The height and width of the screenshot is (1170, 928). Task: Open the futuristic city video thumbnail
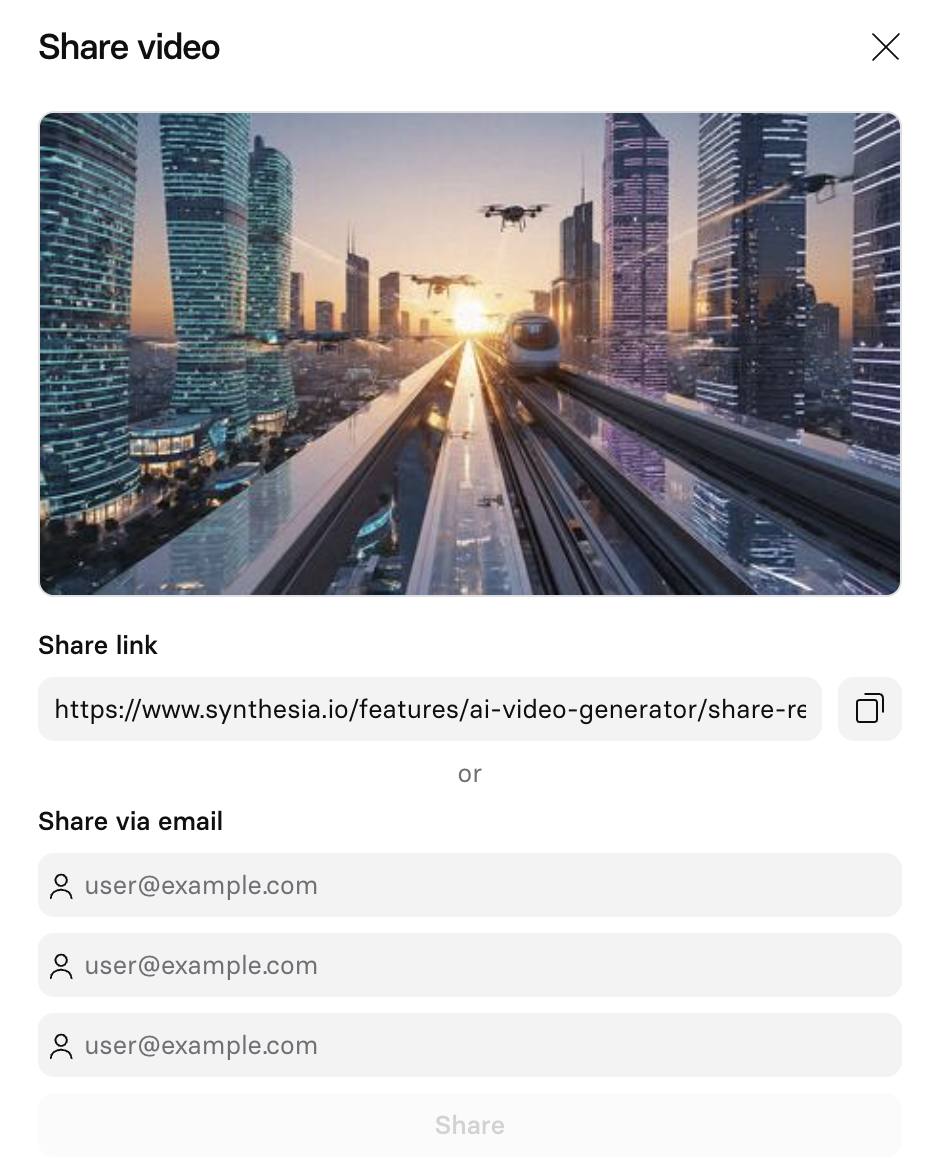(470, 354)
